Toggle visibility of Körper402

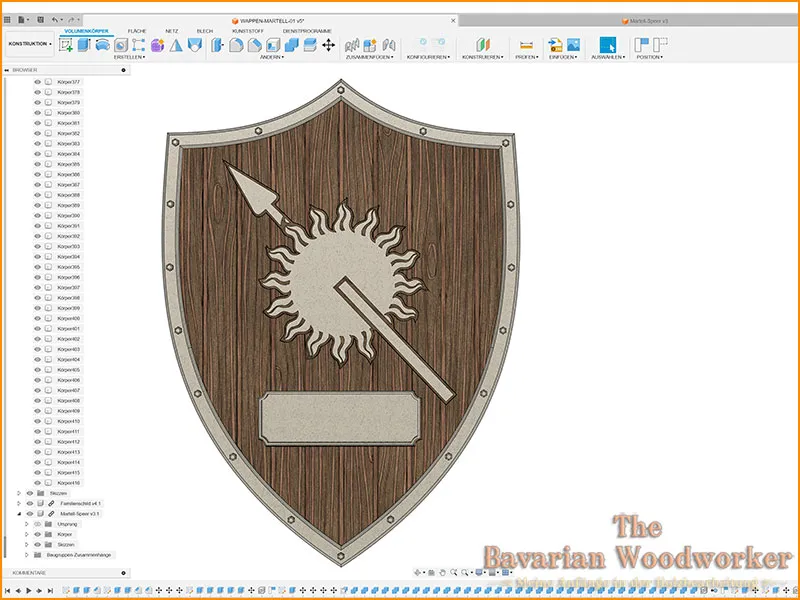coord(37,339)
